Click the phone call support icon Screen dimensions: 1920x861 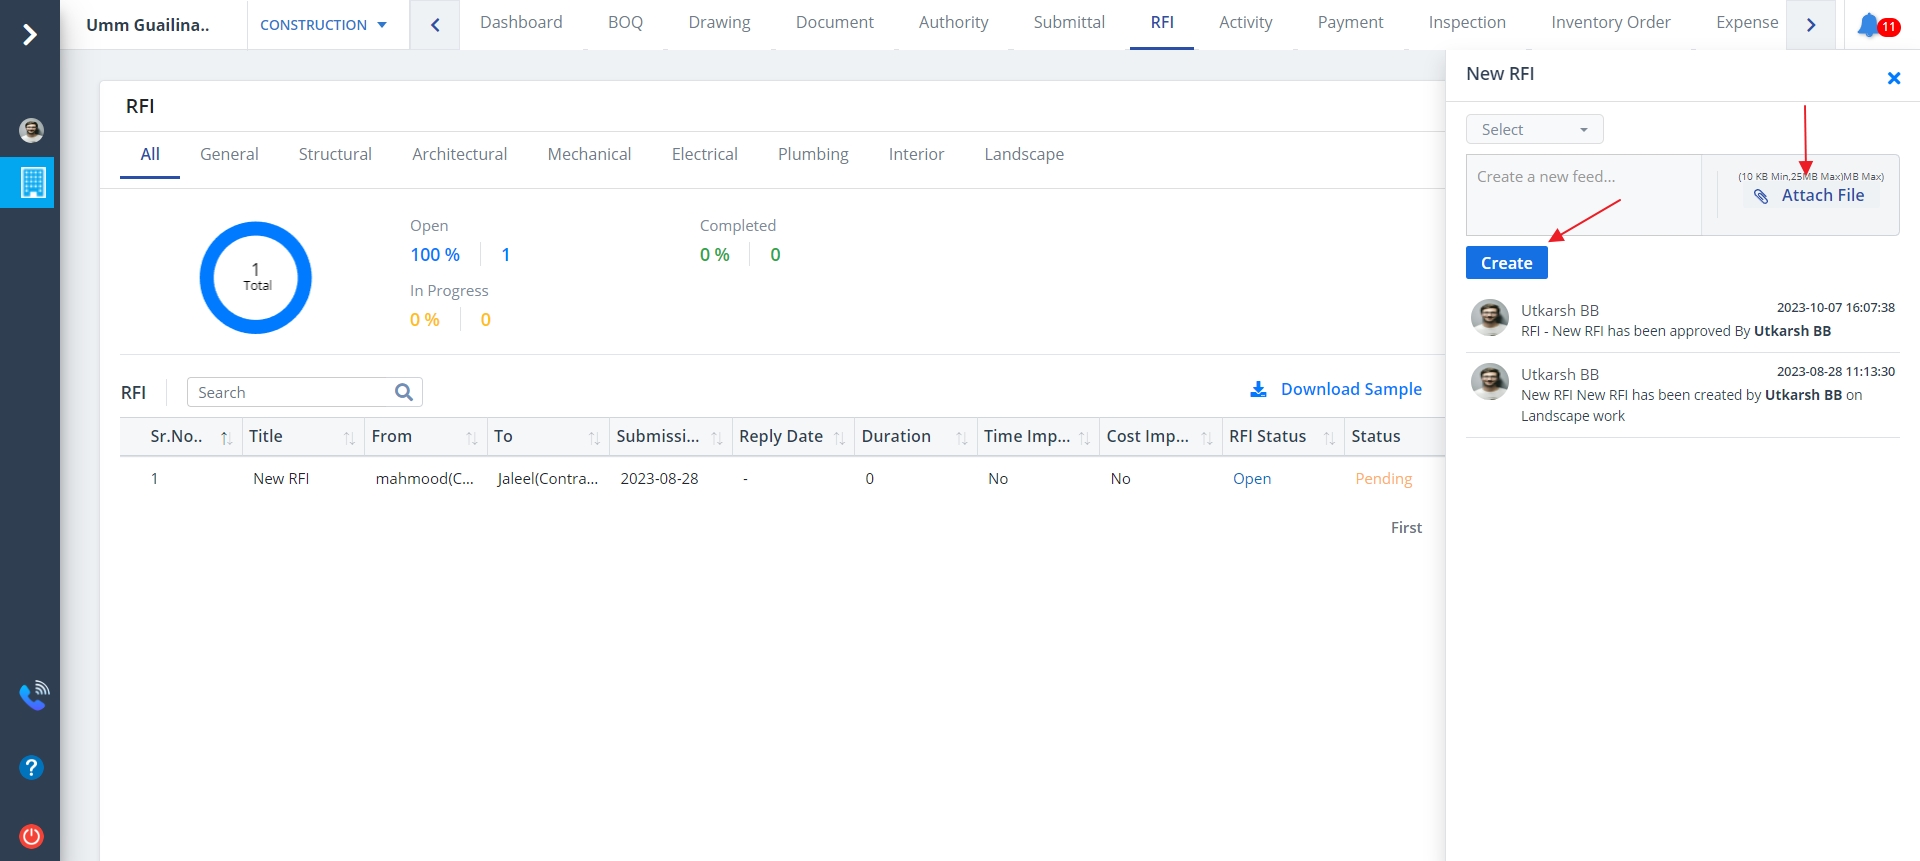click(x=33, y=695)
